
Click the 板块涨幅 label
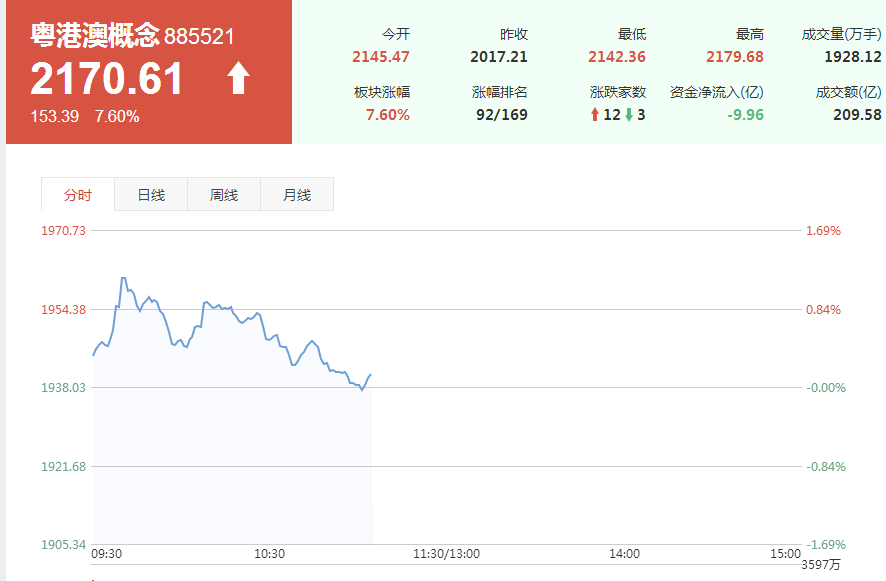pyautogui.click(x=382, y=92)
